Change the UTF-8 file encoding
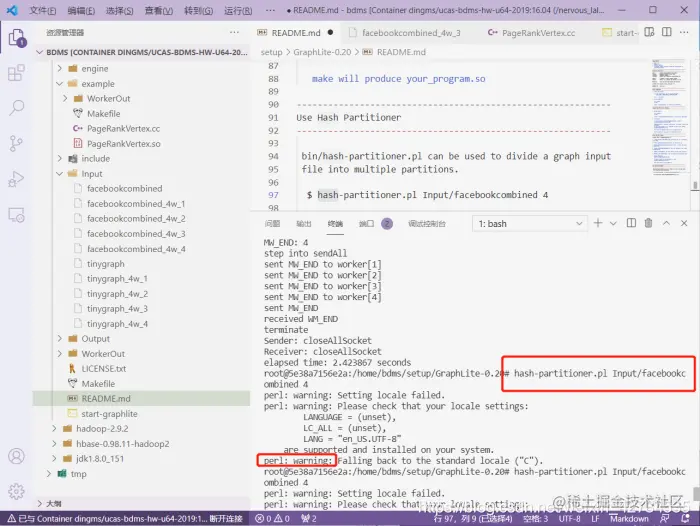700x526 pixels. coord(569,518)
